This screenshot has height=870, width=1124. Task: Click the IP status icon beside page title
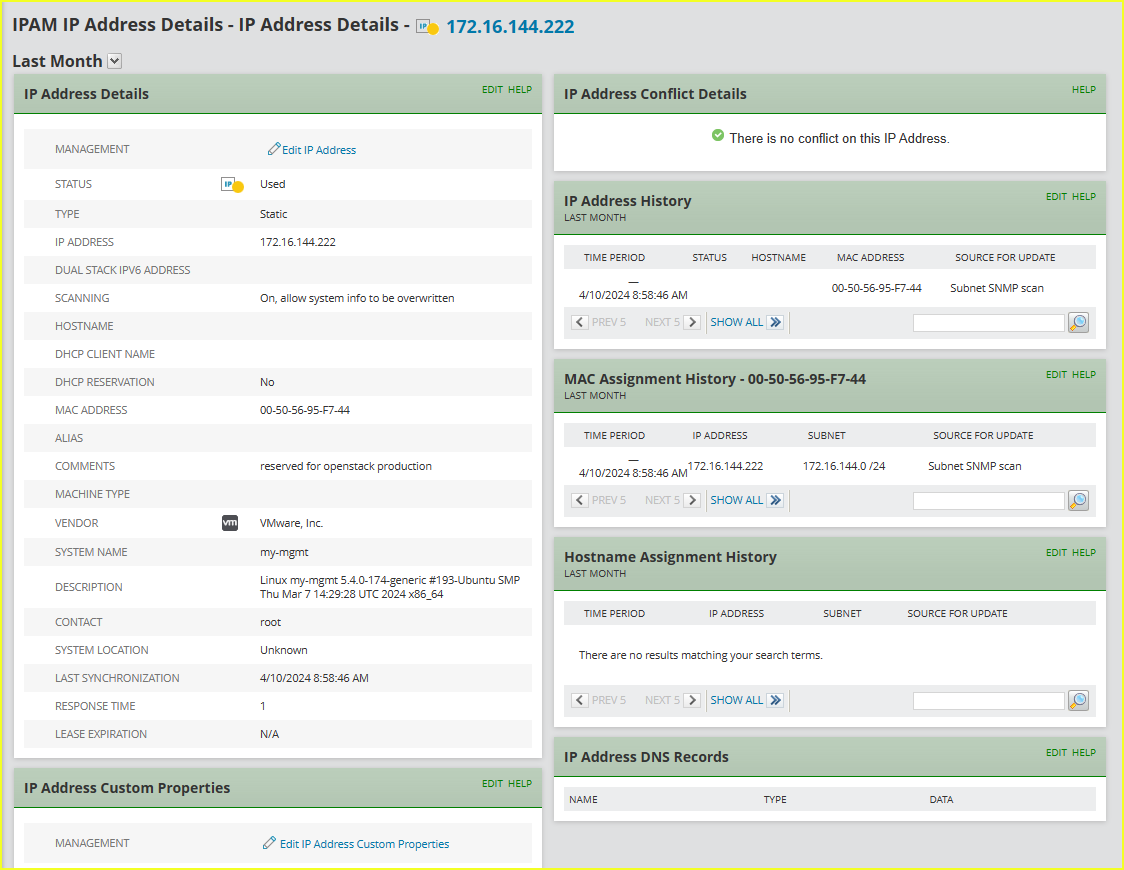(428, 28)
